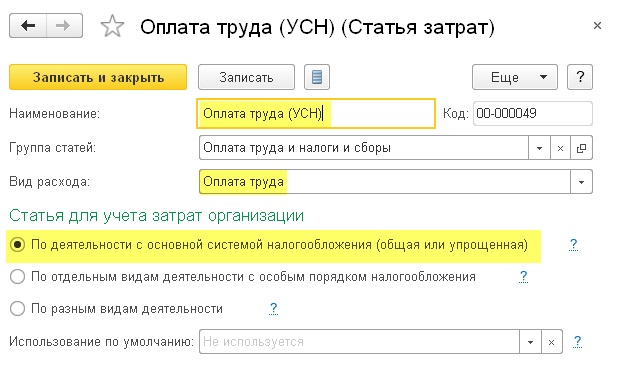This screenshot has height=391, width=641.
Task: Clear the Группа статей value
Action: 560,148
